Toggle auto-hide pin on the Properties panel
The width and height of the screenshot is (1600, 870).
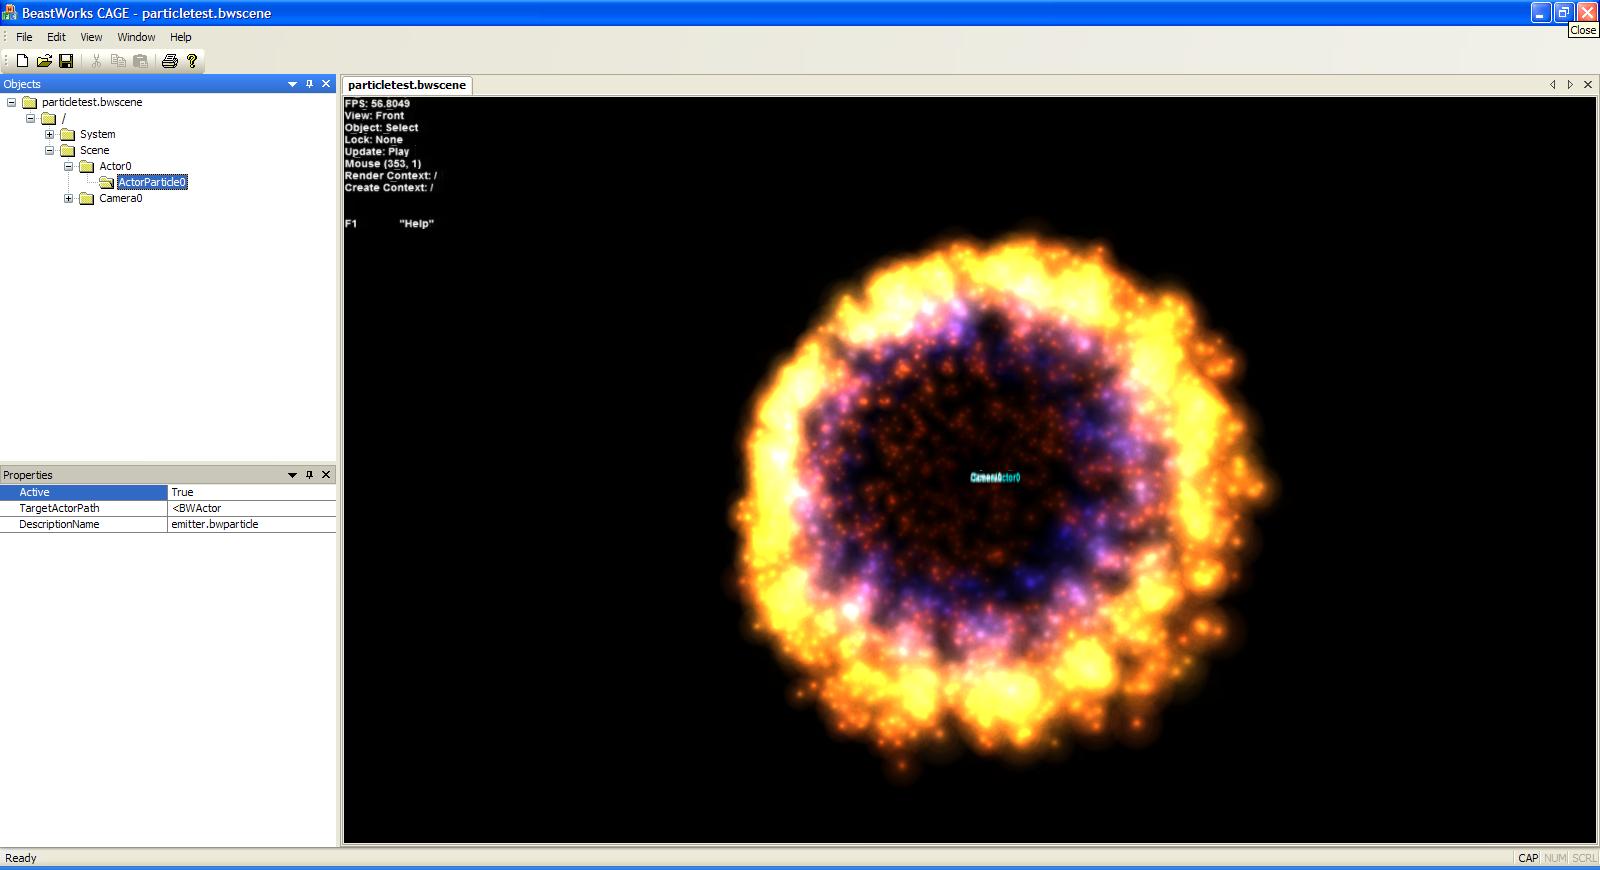[x=309, y=475]
